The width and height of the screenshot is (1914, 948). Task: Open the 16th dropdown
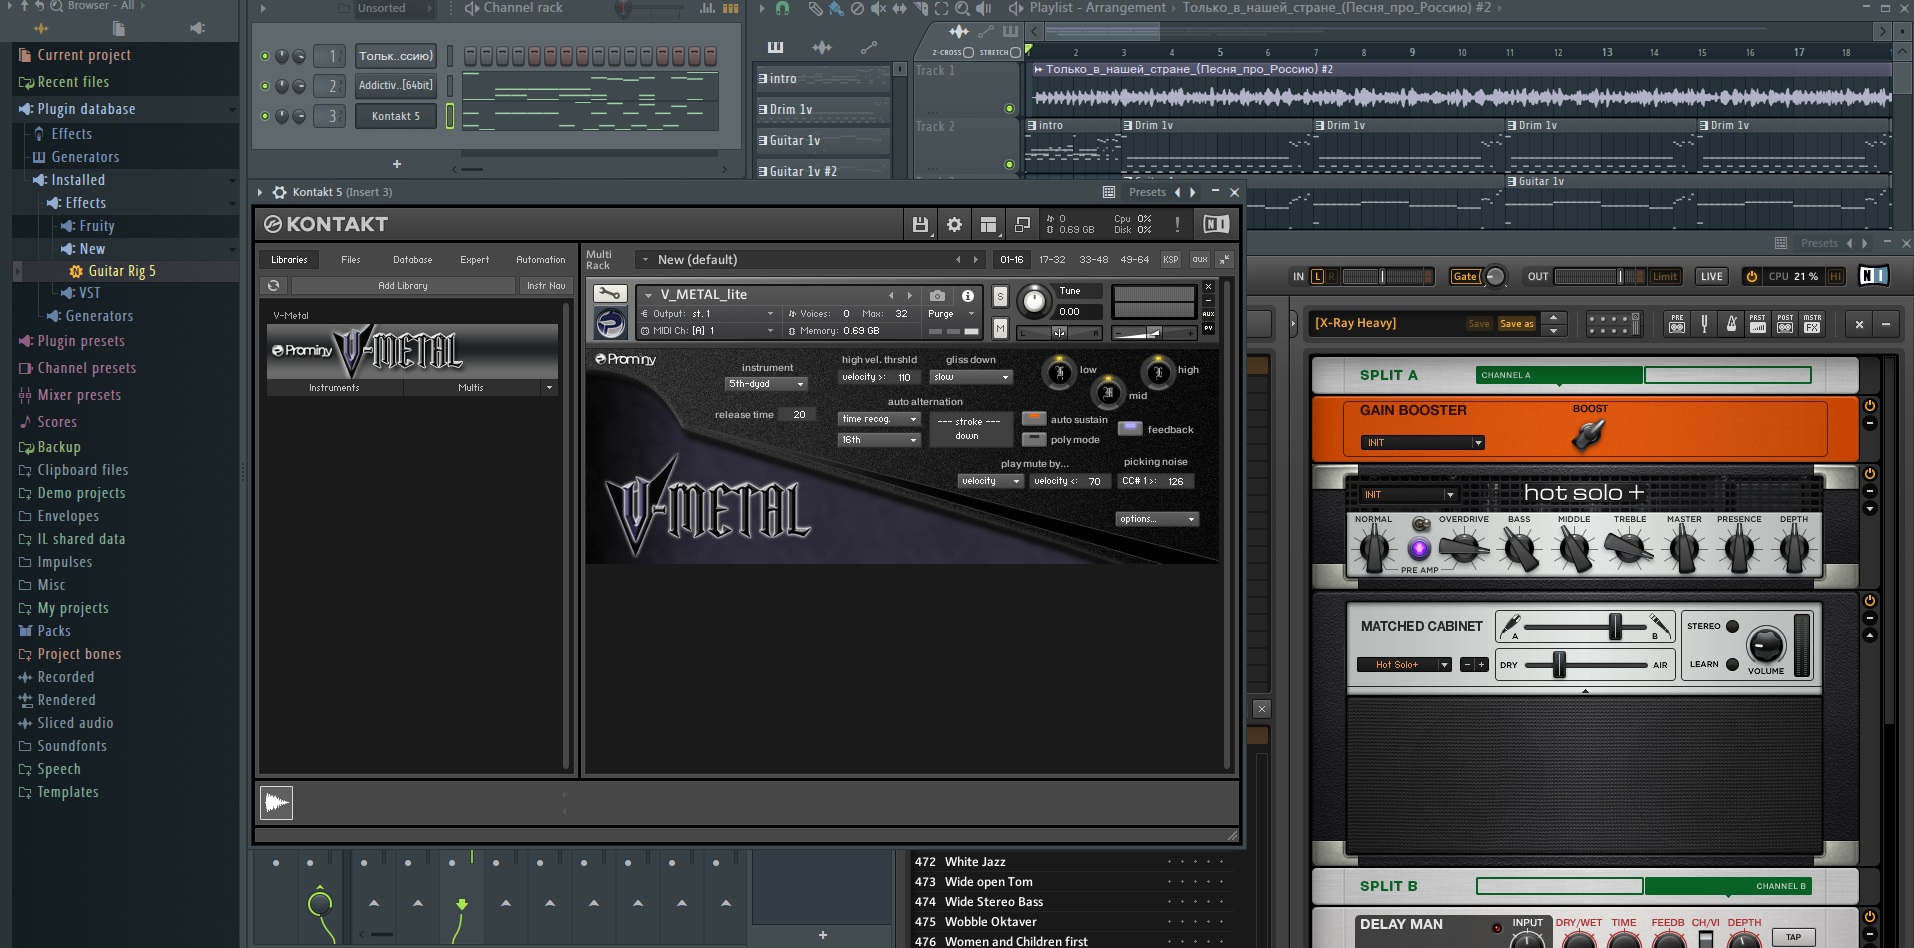tap(879, 440)
